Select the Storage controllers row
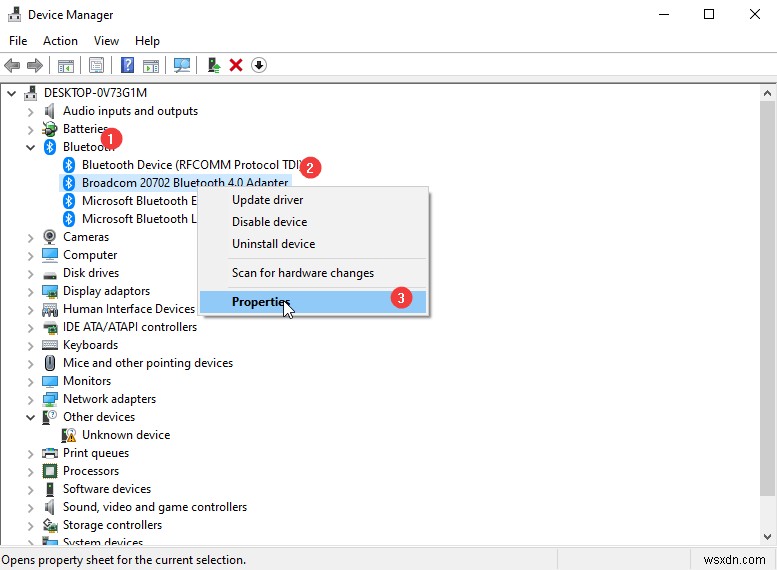The height and width of the screenshot is (570, 777). (112, 524)
